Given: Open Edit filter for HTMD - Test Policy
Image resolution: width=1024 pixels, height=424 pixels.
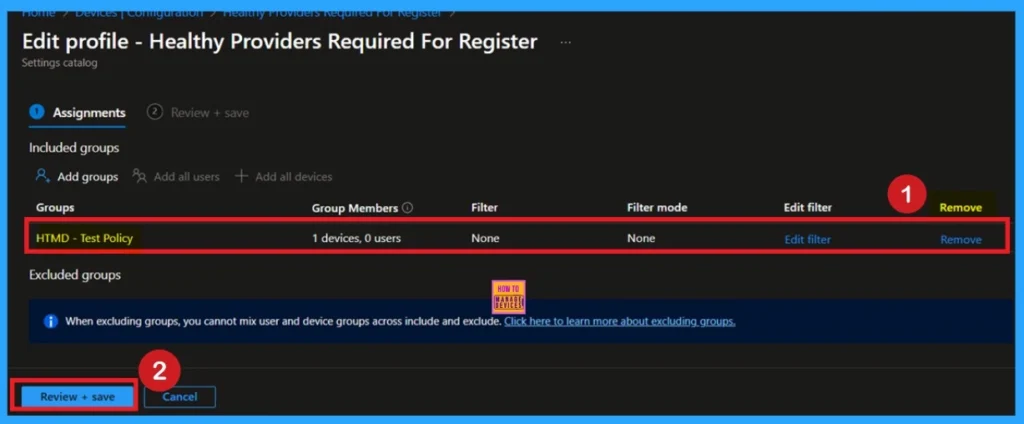Looking at the screenshot, I should [807, 239].
